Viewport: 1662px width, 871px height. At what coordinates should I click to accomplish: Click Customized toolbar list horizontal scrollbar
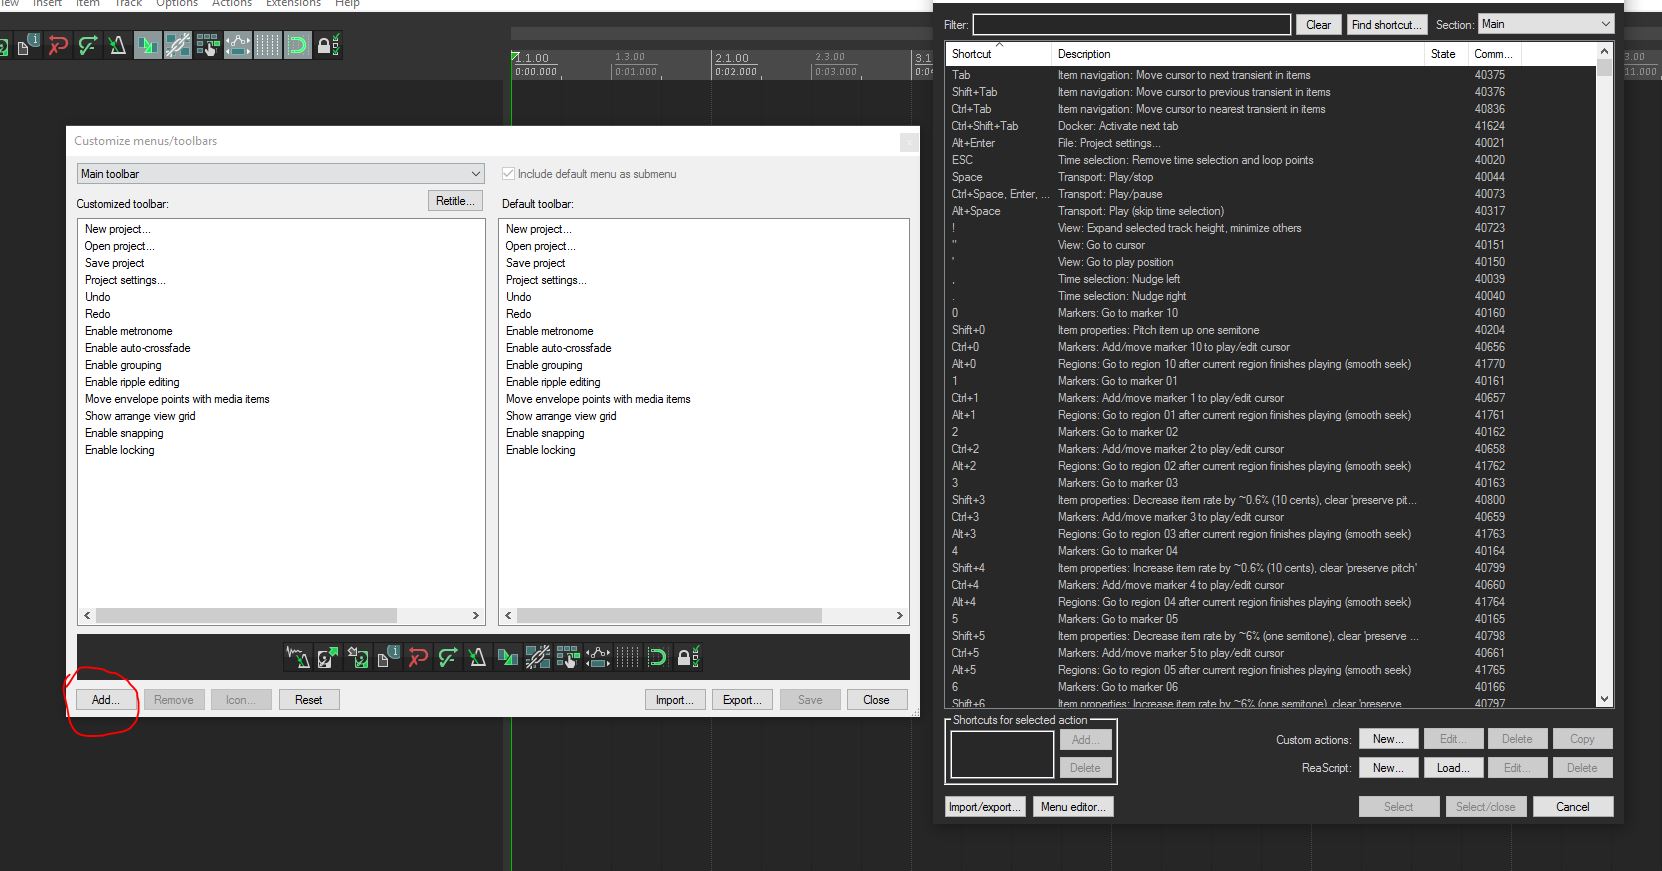[246, 615]
